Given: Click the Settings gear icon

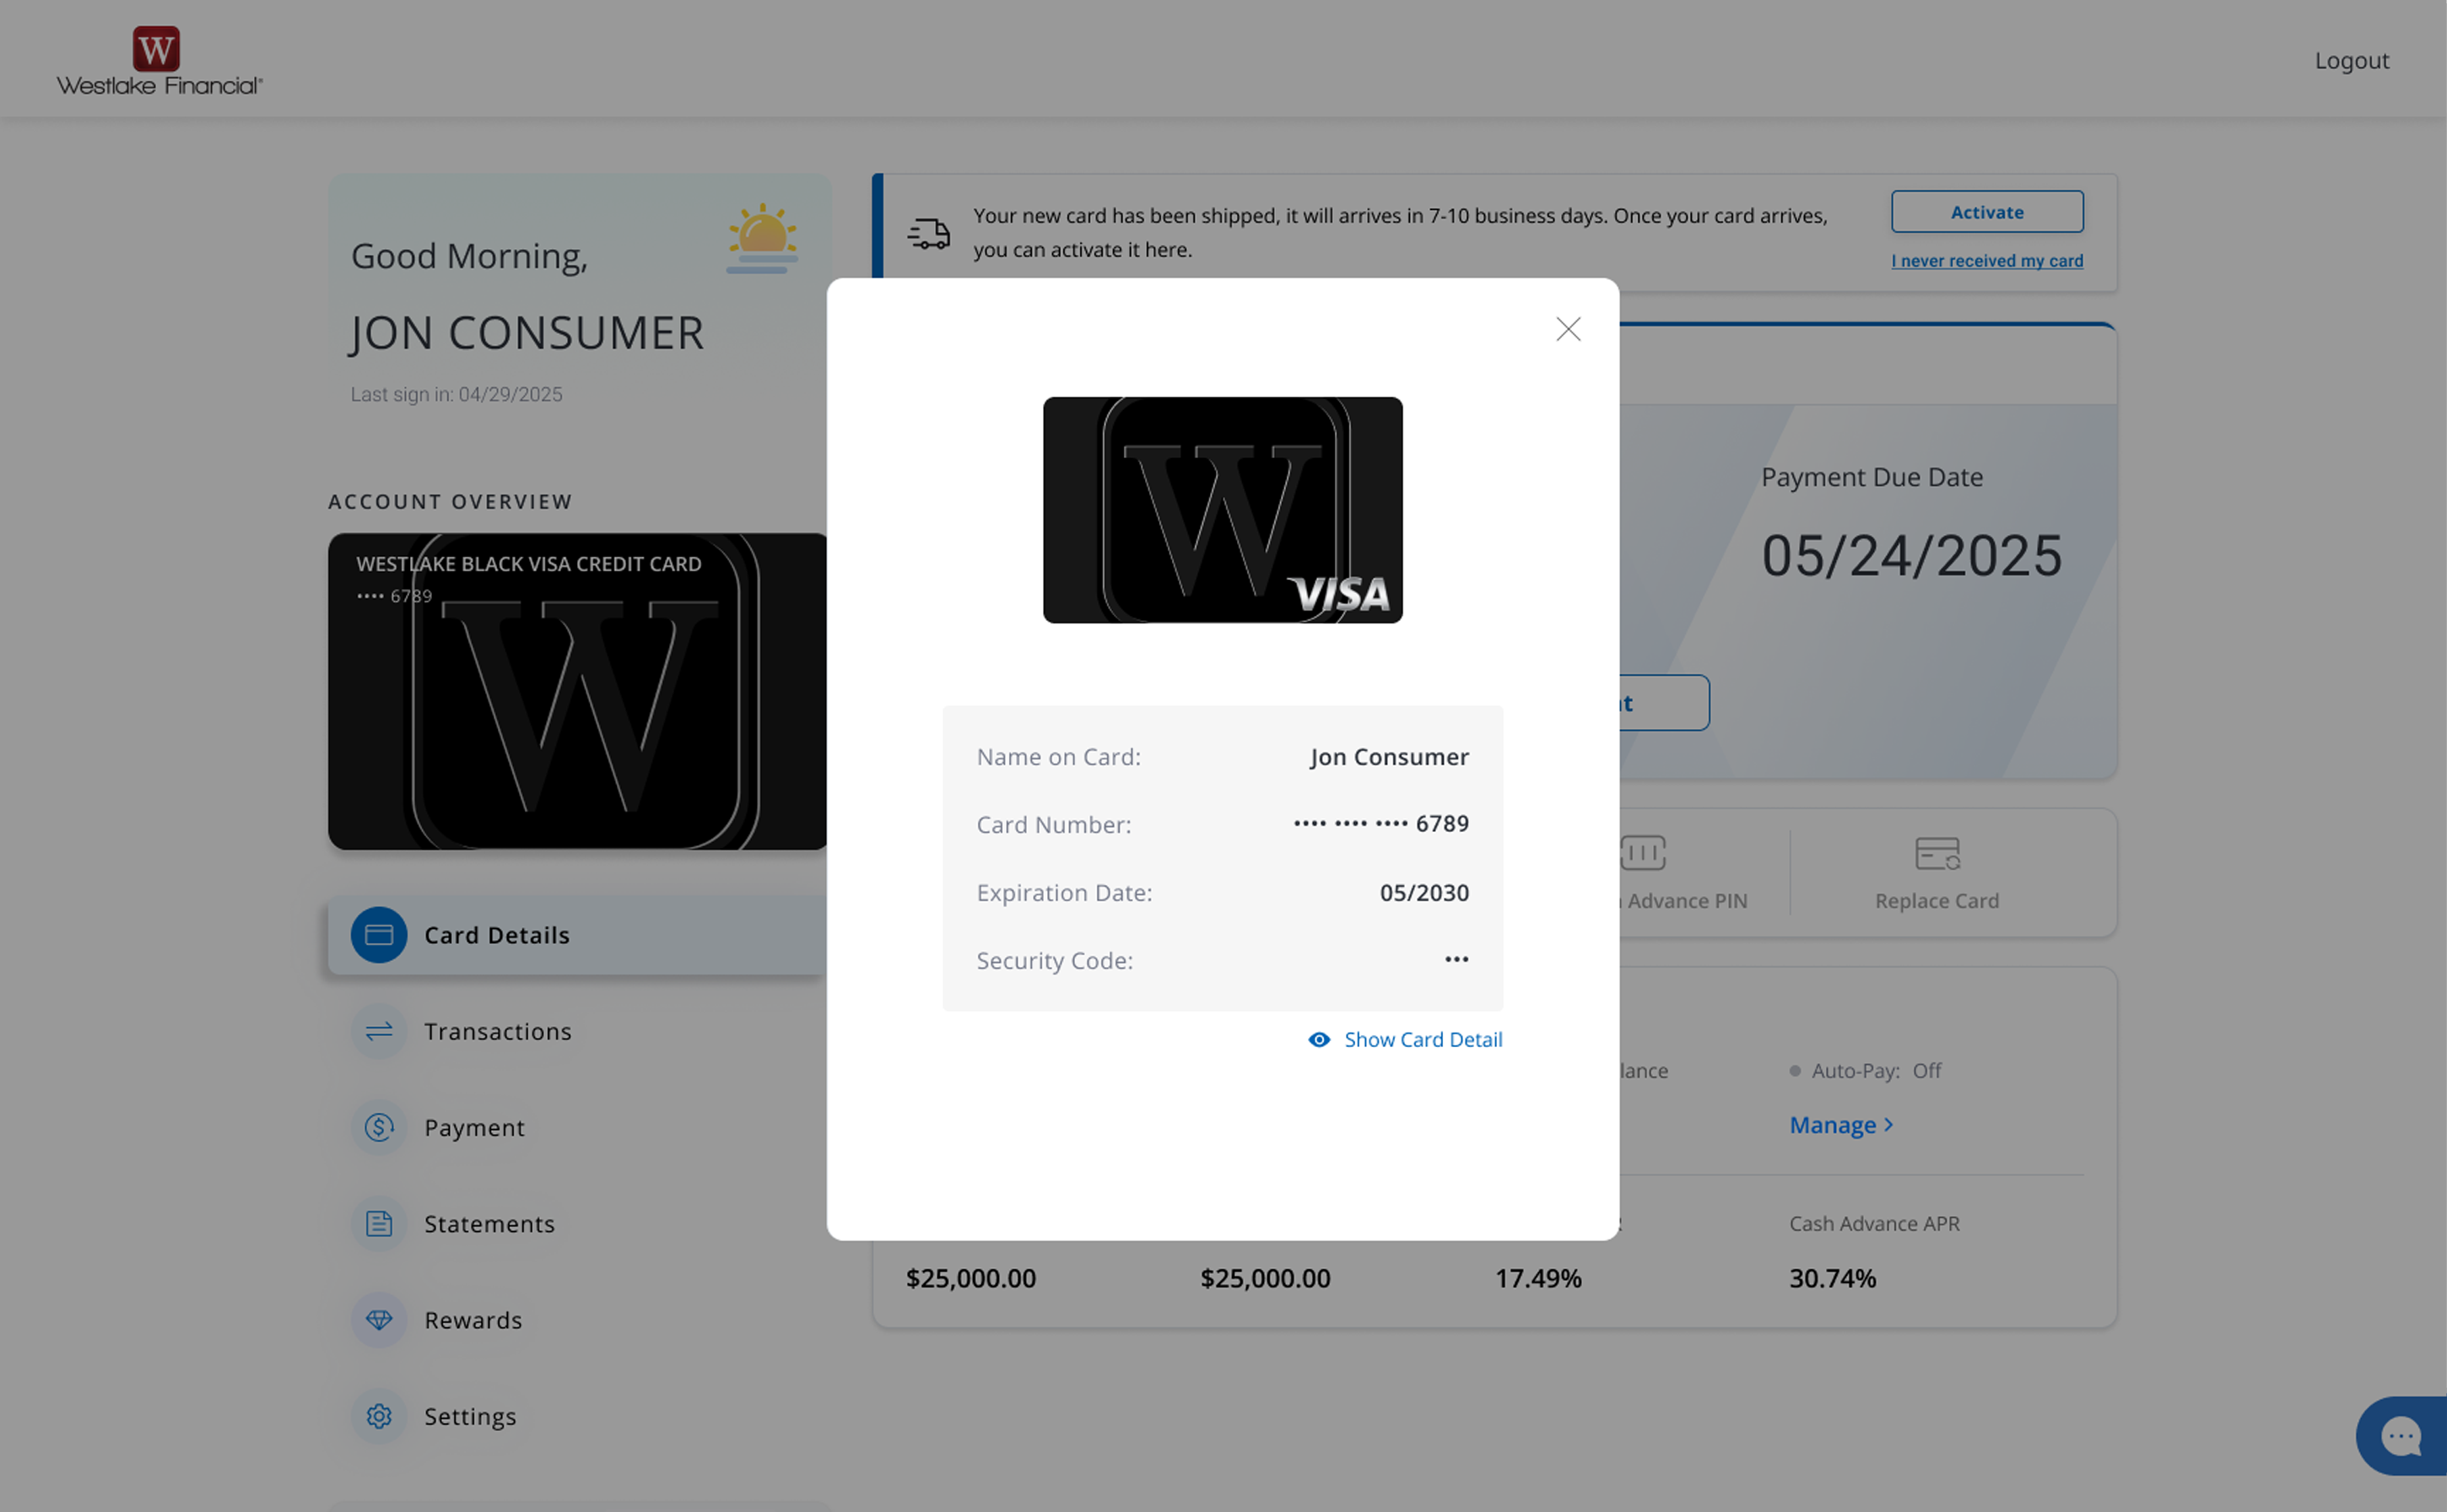Looking at the screenshot, I should (379, 1416).
